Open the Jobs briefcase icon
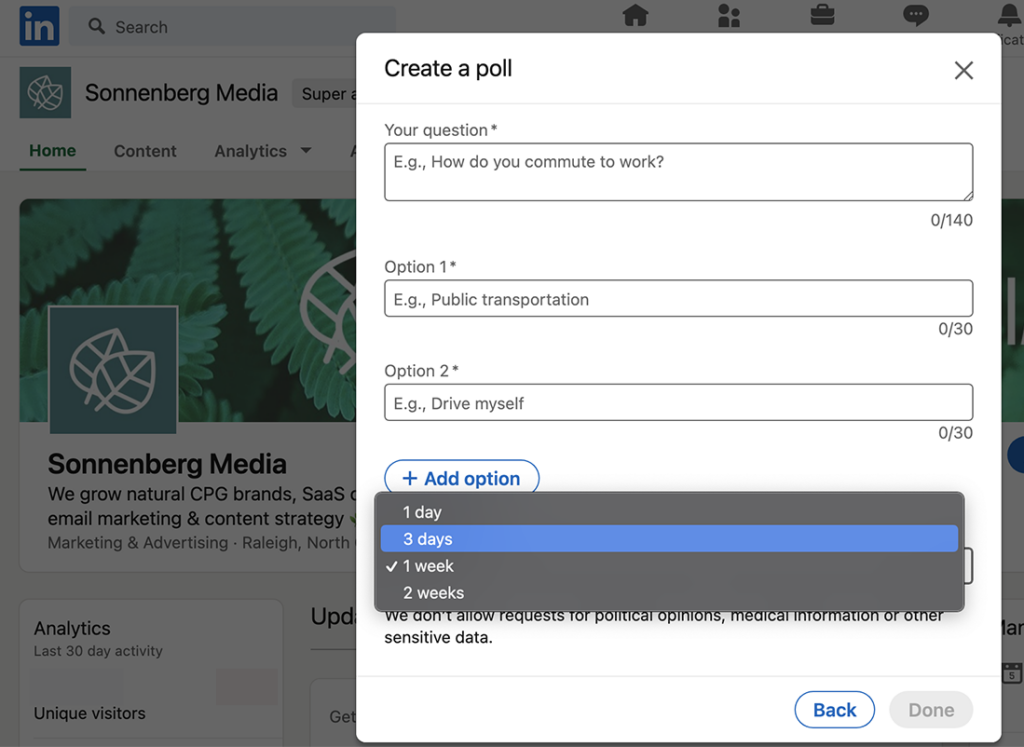Viewport: 1024px width, 747px height. tap(822, 14)
